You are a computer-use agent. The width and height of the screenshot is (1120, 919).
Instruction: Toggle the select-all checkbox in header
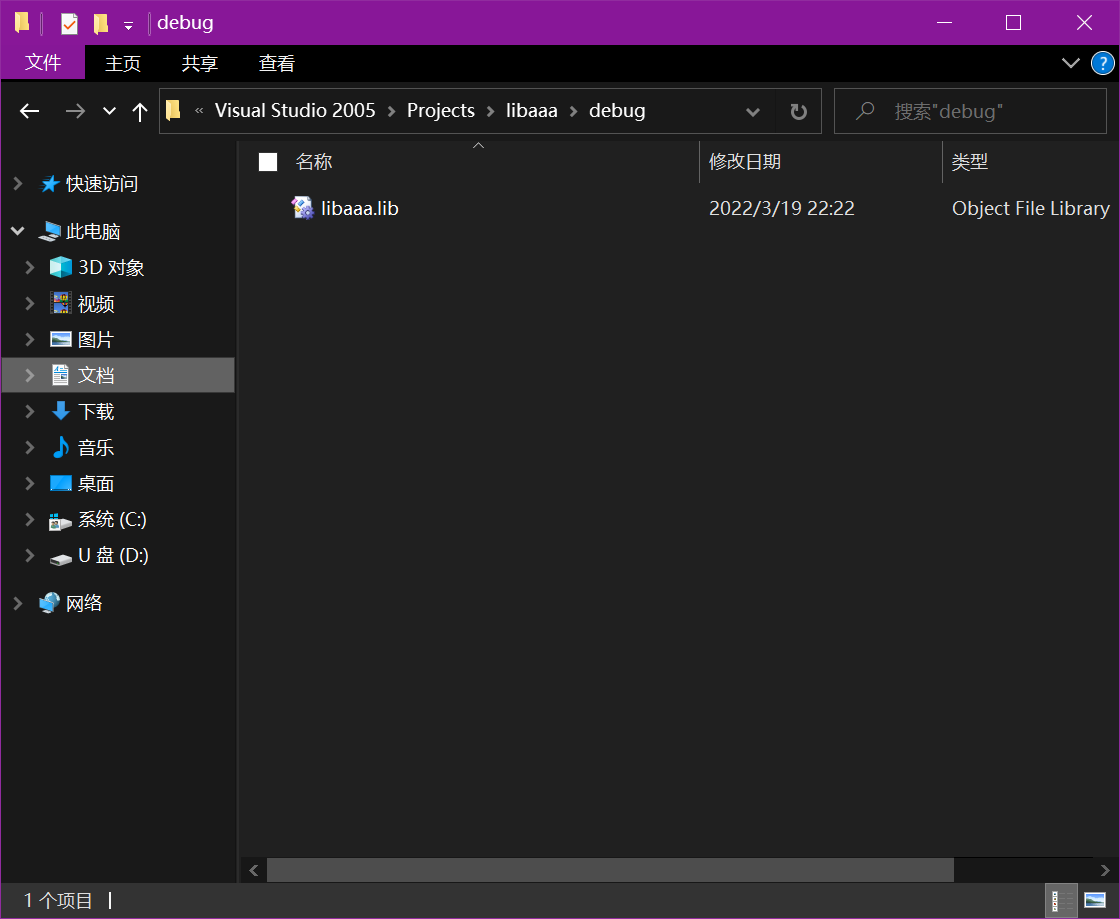tap(268, 162)
